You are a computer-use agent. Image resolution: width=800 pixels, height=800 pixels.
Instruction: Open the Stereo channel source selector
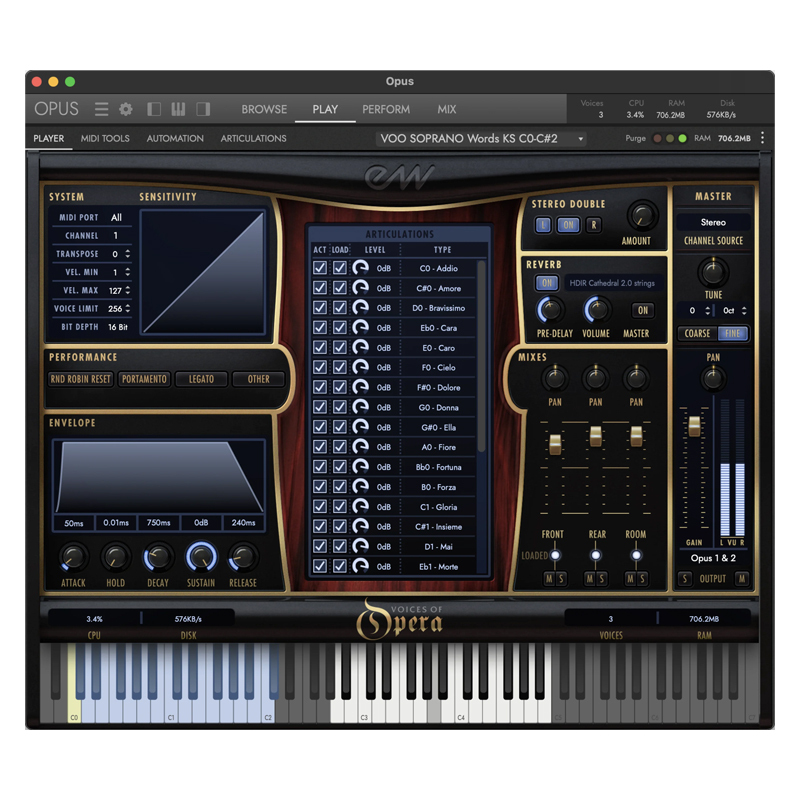point(713,222)
